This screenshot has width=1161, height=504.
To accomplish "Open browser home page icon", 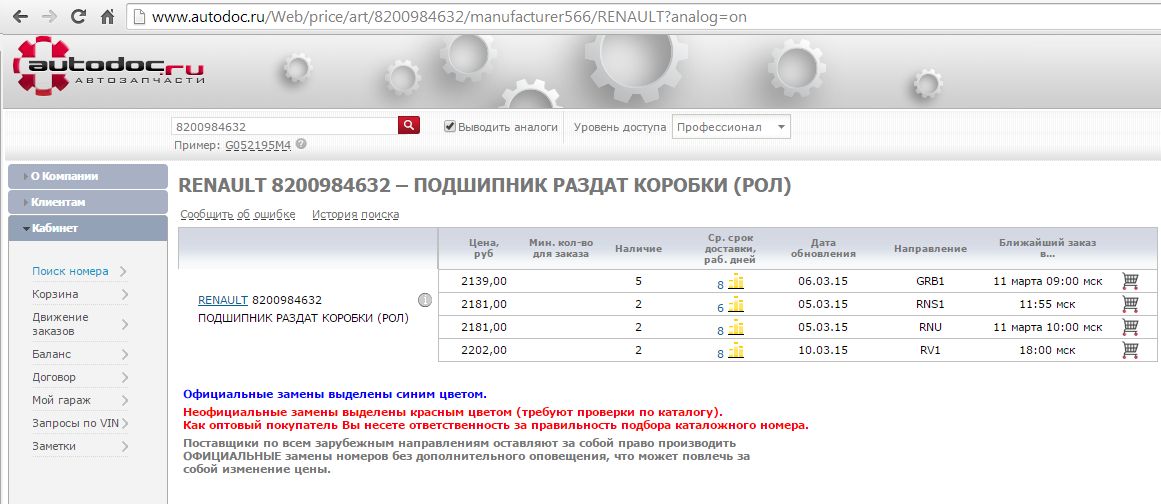I will (107, 16).
